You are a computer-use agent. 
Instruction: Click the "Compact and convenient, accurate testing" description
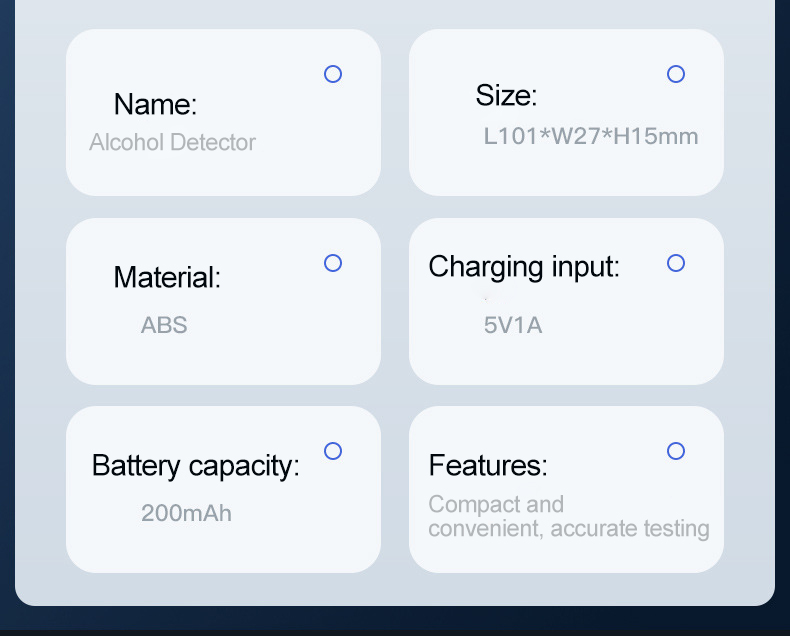coord(568,517)
